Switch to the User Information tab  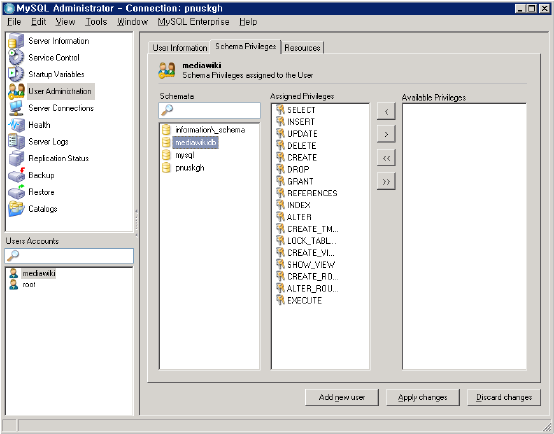[179, 48]
